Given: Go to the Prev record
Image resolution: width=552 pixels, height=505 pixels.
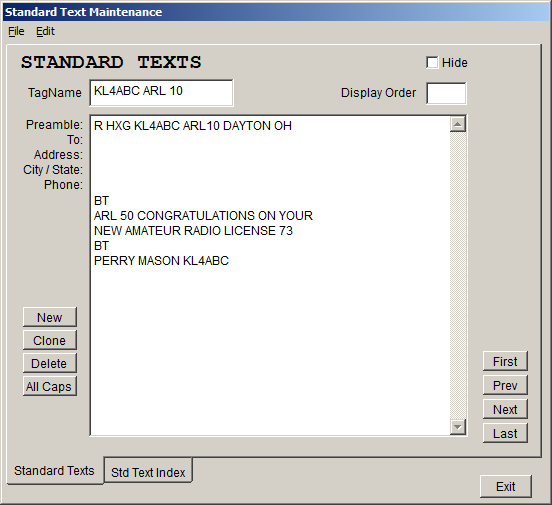Looking at the screenshot, I should point(505,385).
